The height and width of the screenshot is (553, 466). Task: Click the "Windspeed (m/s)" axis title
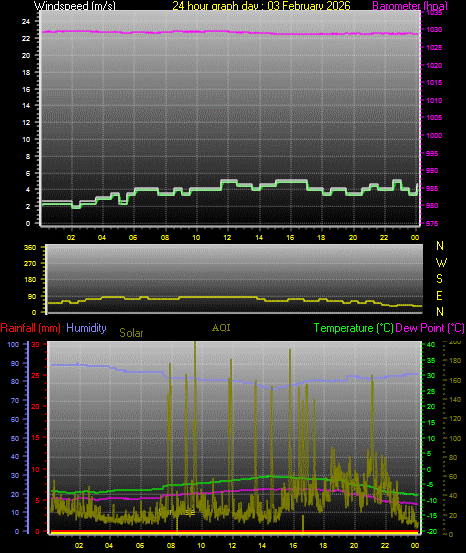(74, 6)
